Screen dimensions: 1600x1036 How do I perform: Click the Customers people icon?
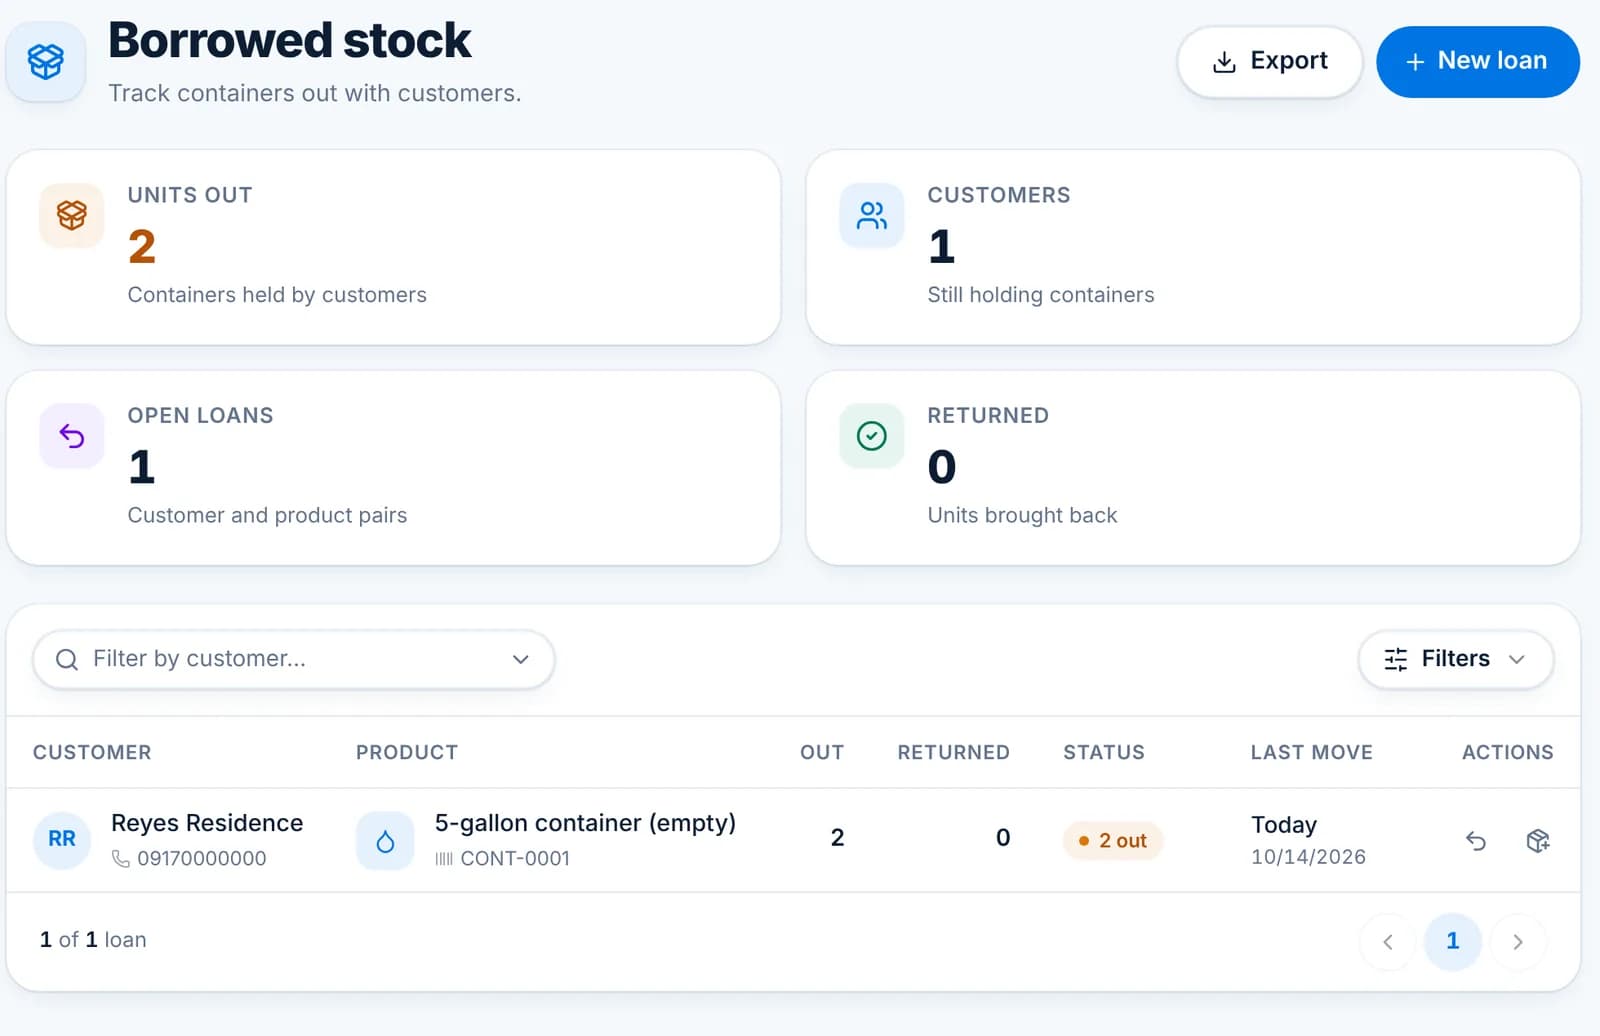(x=872, y=215)
